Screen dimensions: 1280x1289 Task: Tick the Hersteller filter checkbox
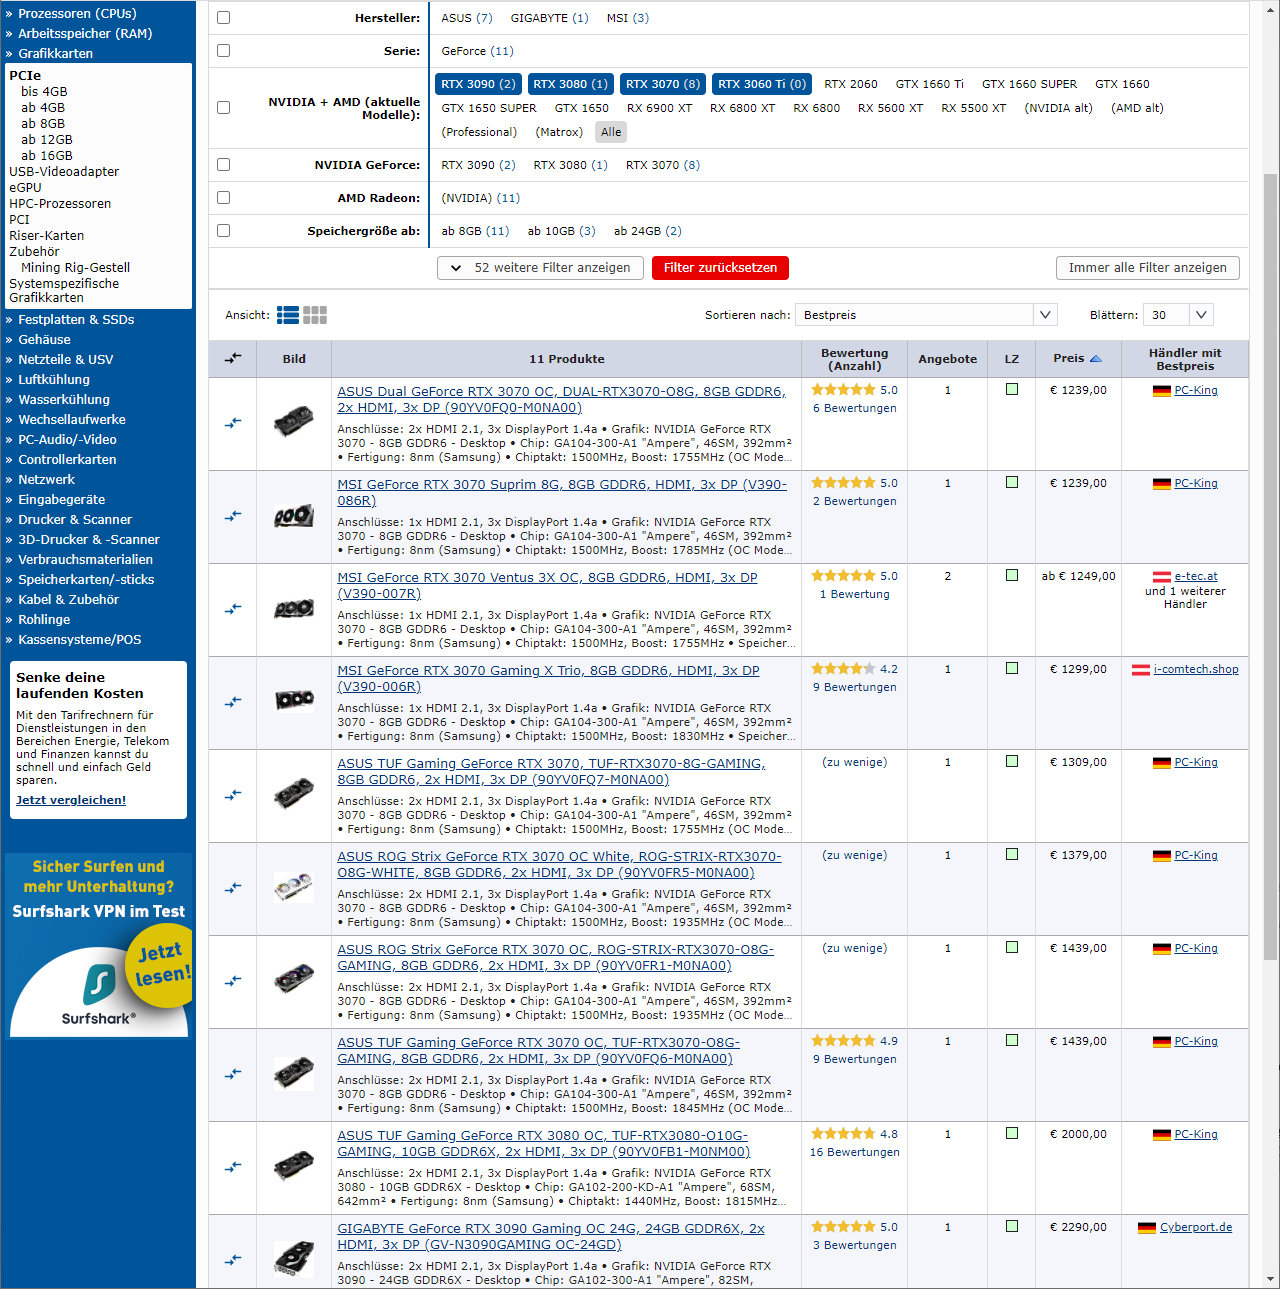224,18
